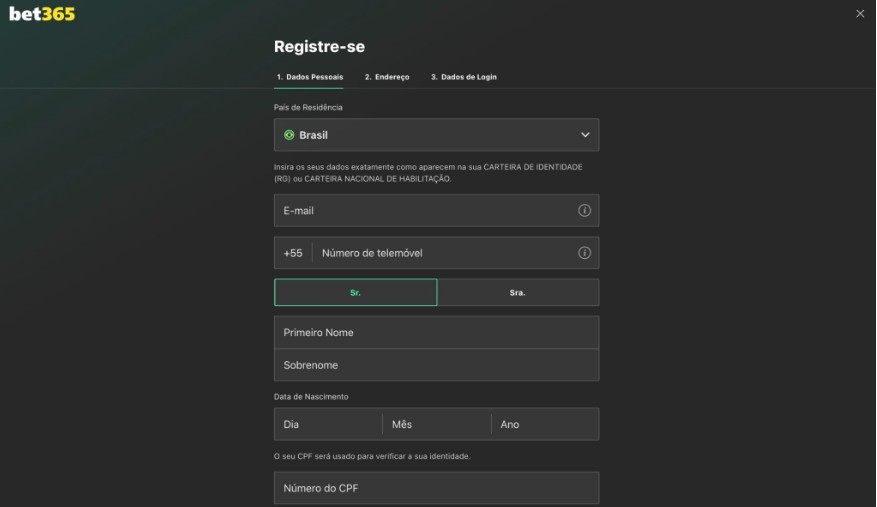Select the Dados Pessoais tab
The image size is (877, 507).
[x=310, y=77]
